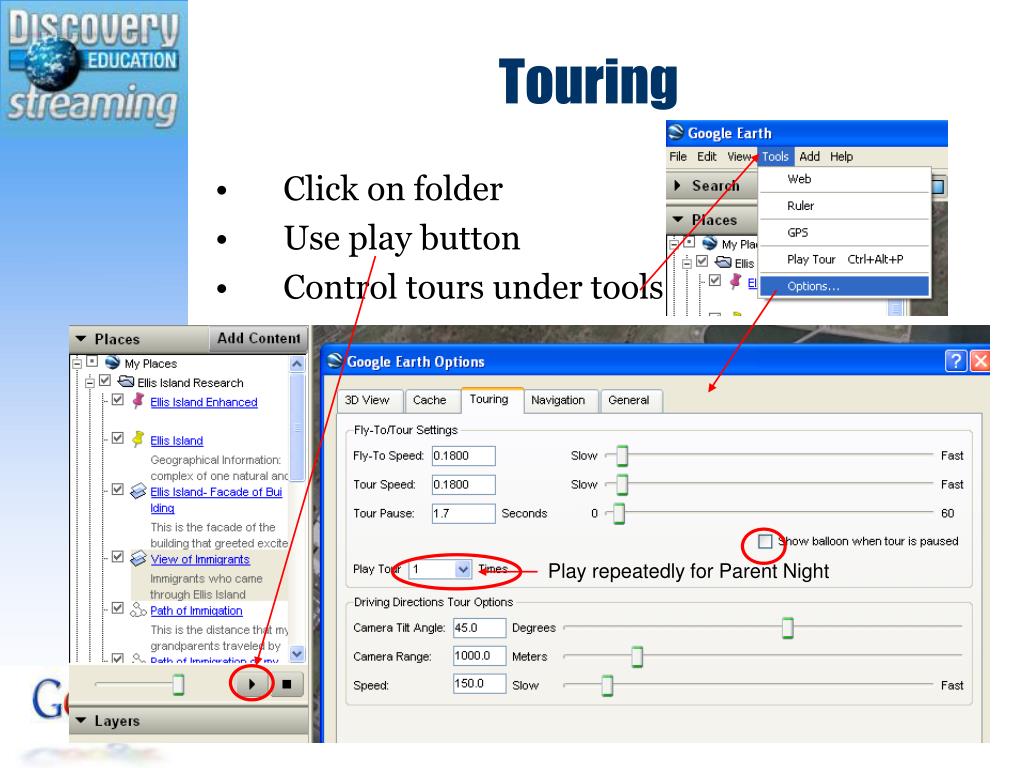Click the overlay icon beside Ellis Island- Facade

click(138, 490)
